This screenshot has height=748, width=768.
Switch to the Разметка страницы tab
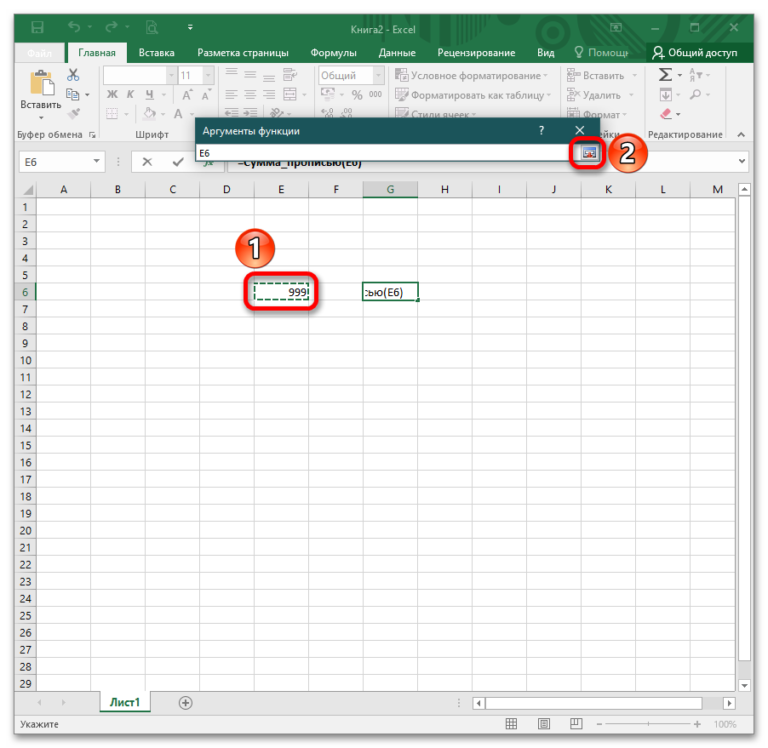(x=243, y=53)
